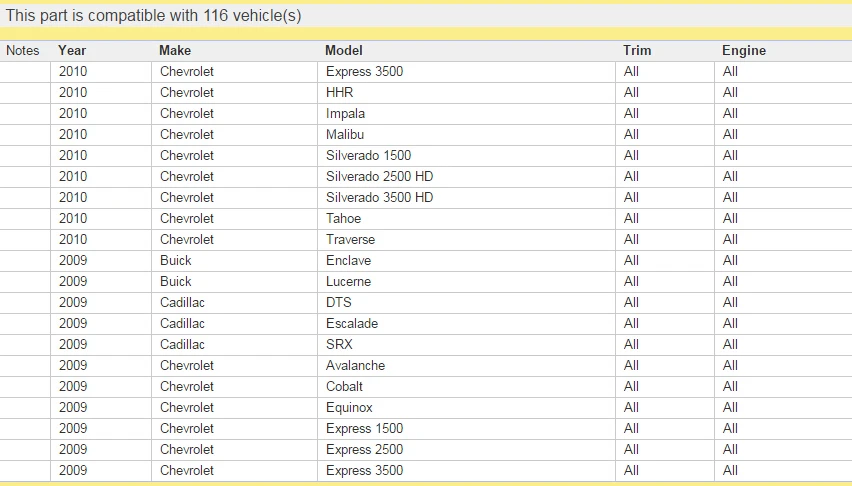This screenshot has height=486, width=852.
Task: Click Cadillac make in the DTS row
Action: pos(182,302)
